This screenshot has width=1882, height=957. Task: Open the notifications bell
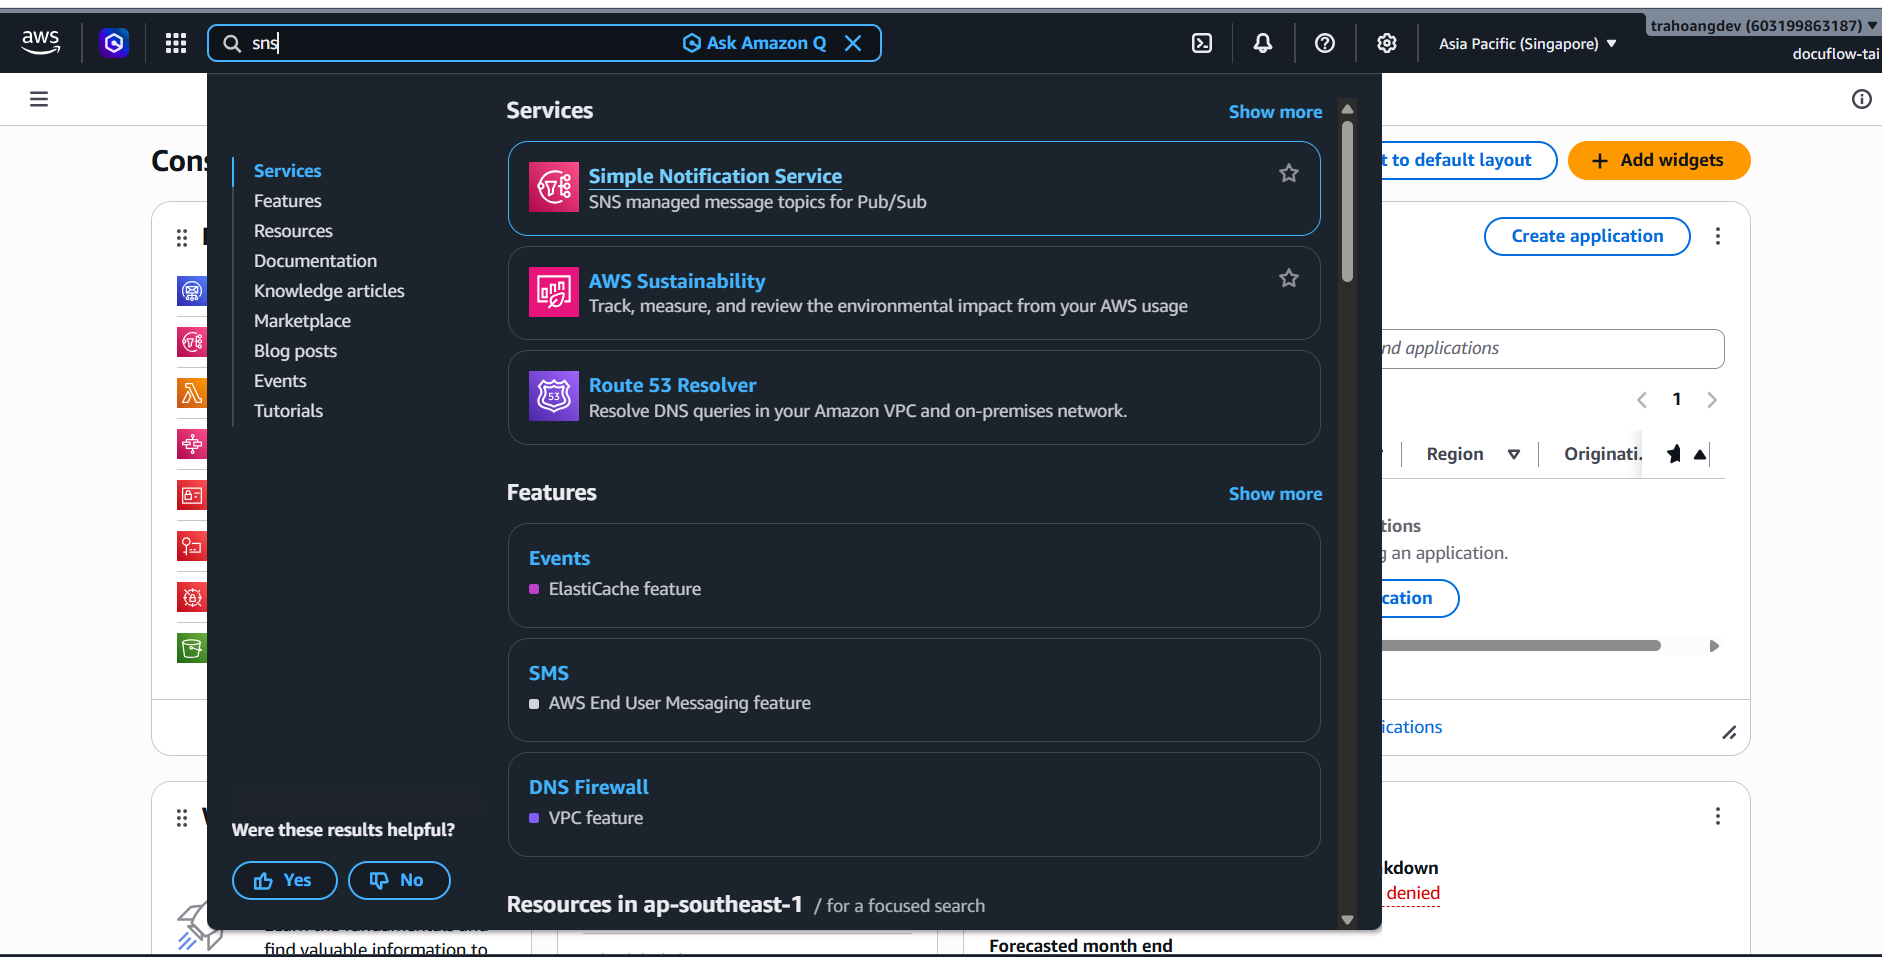coord(1263,43)
